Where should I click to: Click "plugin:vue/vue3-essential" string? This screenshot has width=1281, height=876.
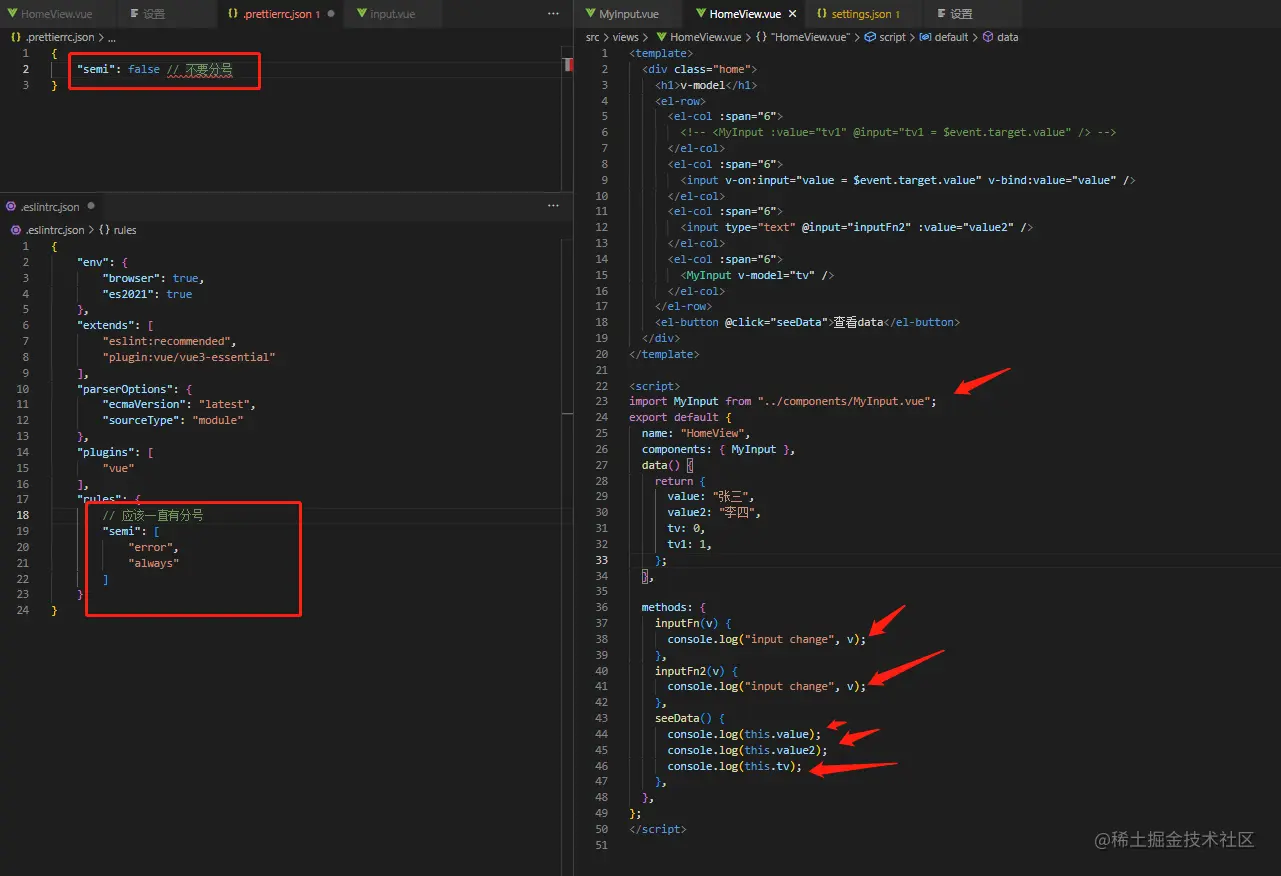[189, 357]
